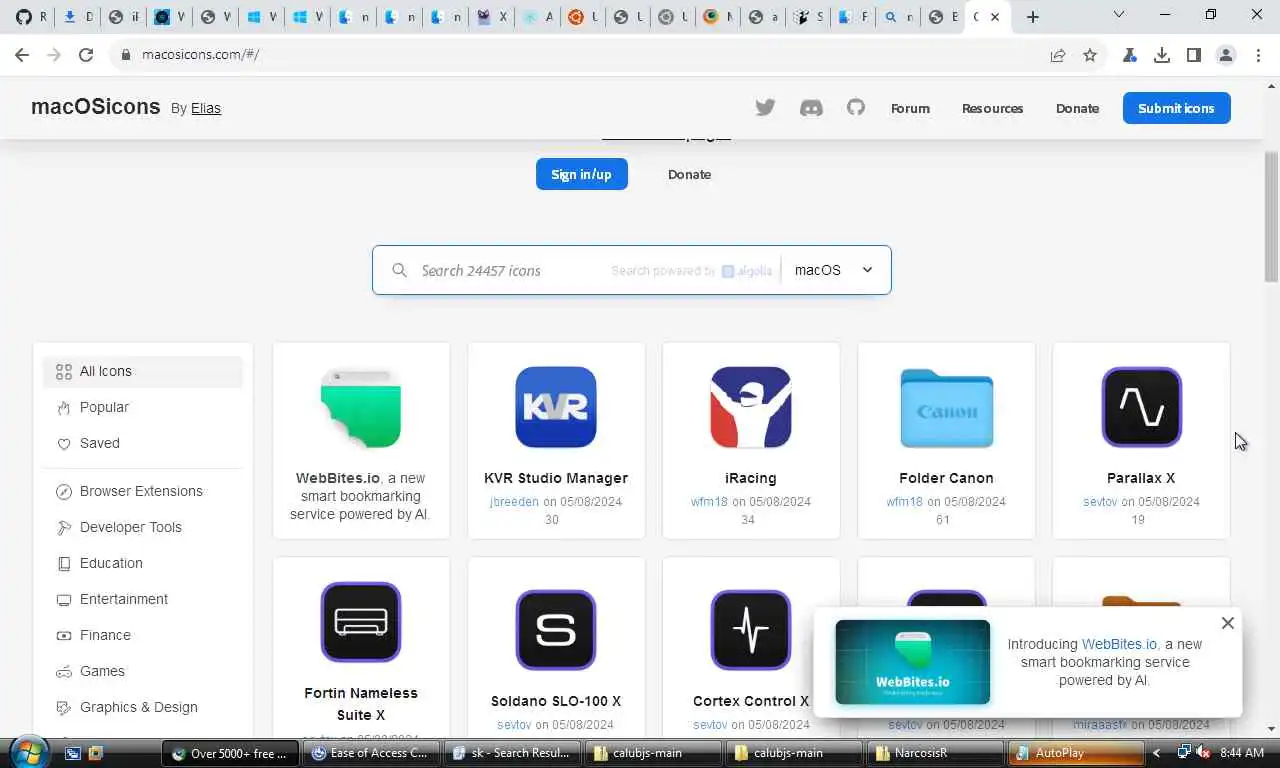This screenshot has width=1280, height=768.
Task: Open sevtov link under Parallax X
Action: pos(1100,502)
